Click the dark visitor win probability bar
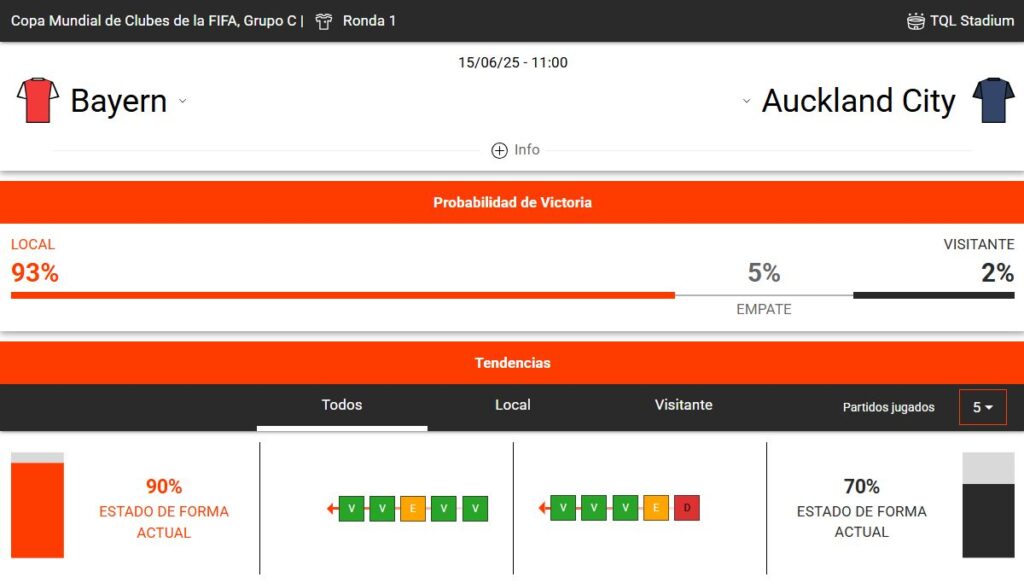Viewport: 1024px width, 583px height. coord(933,296)
